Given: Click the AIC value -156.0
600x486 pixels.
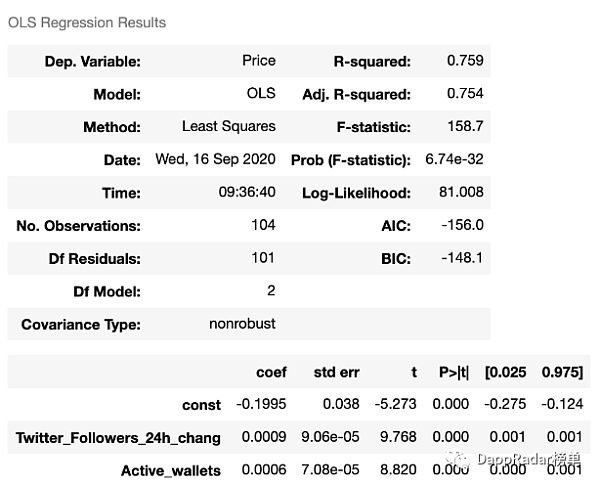Looking at the screenshot, I should point(461,226).
